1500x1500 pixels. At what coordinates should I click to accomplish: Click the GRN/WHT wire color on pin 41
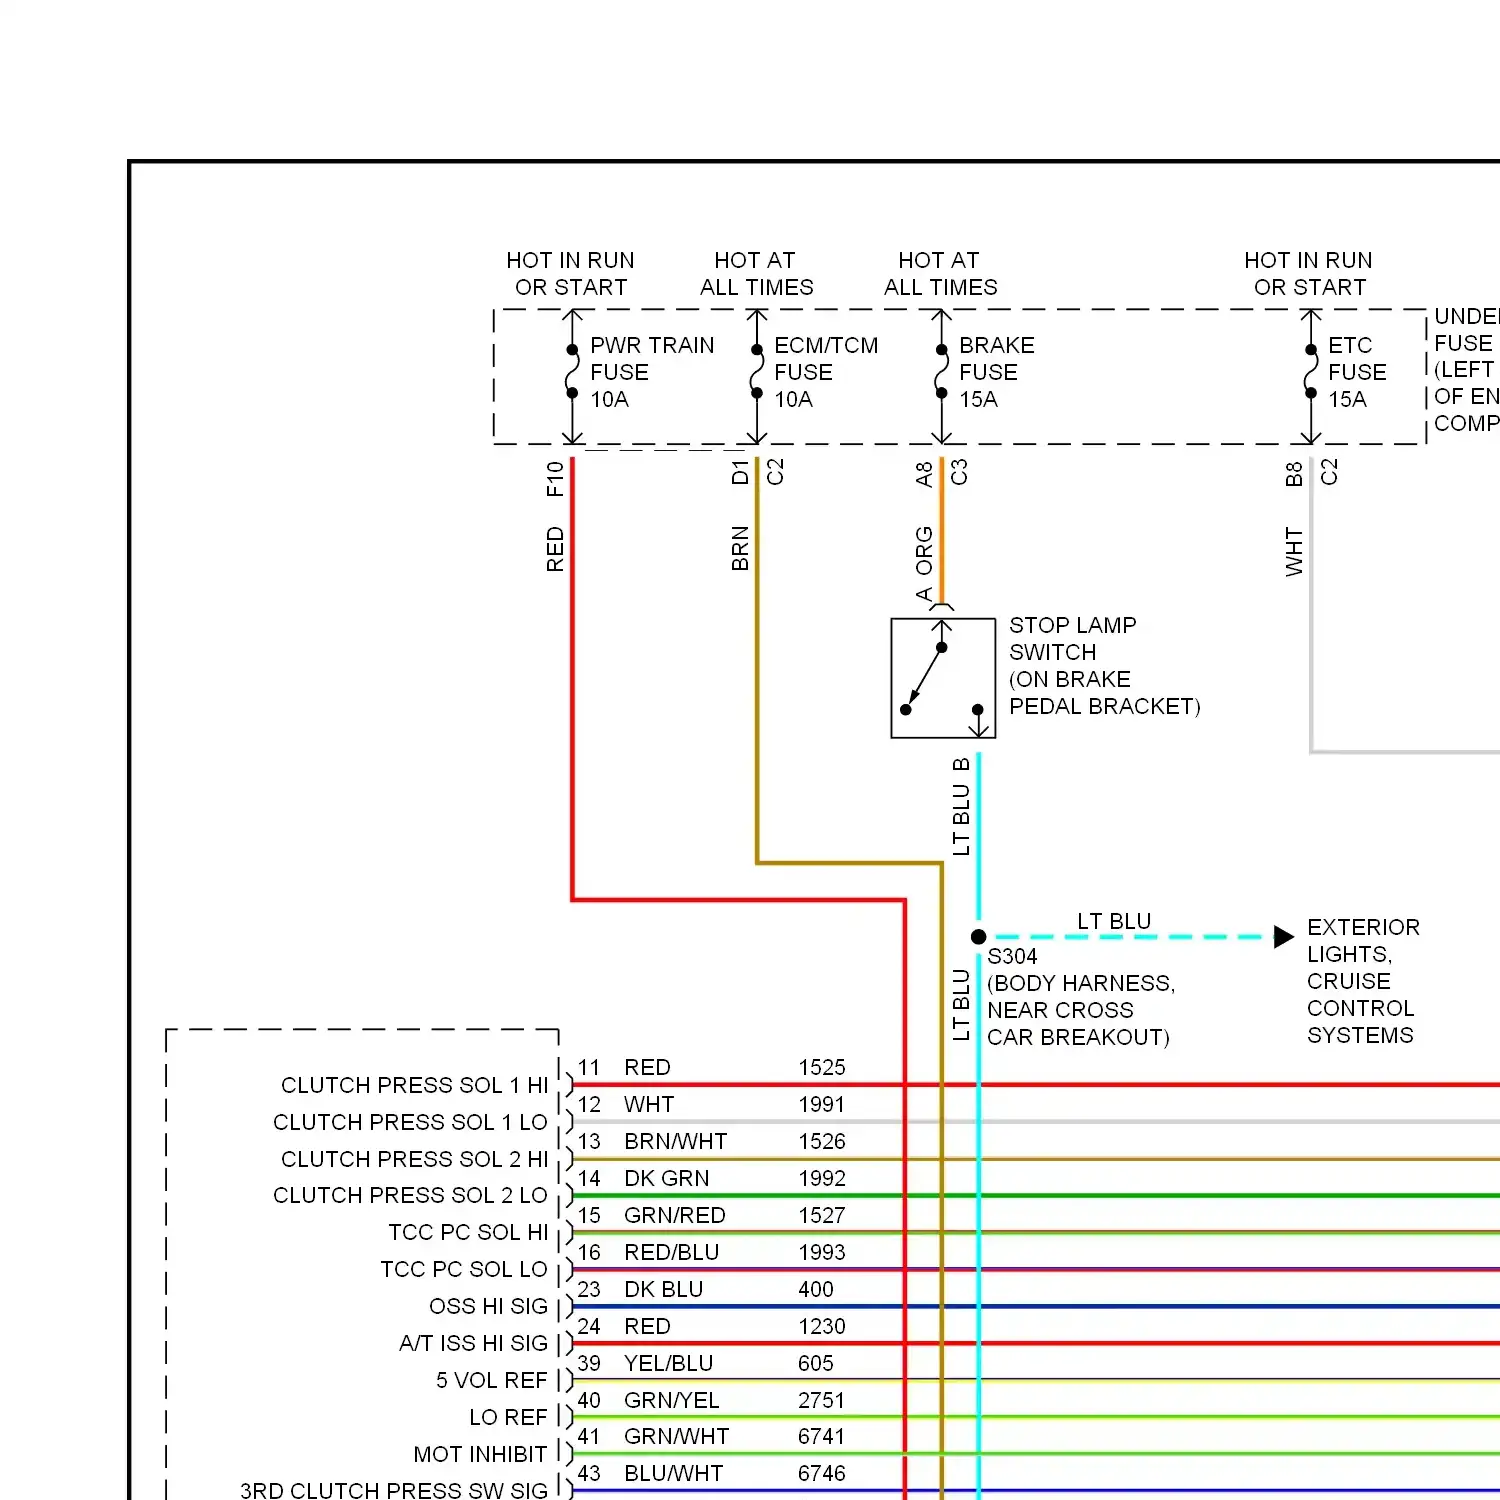point(676,1436)
